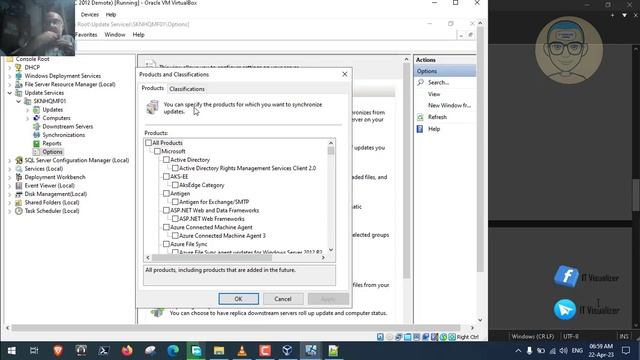Expand the DHCP tree node
Viewport: 640px width, 360px height.
pos(10,67)
